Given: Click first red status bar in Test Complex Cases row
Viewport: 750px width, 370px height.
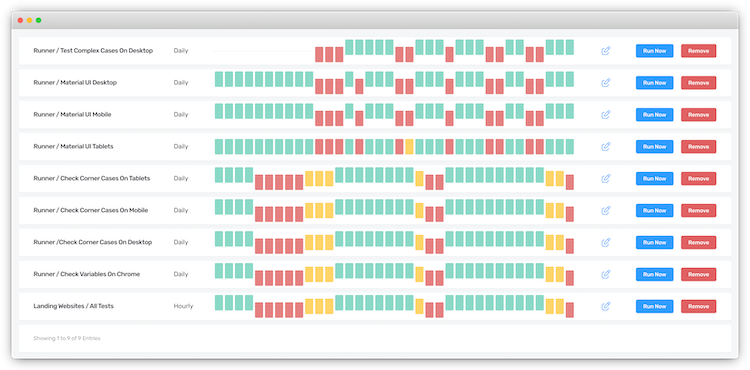Looking at the screenshot, I should tap(319, 54).
